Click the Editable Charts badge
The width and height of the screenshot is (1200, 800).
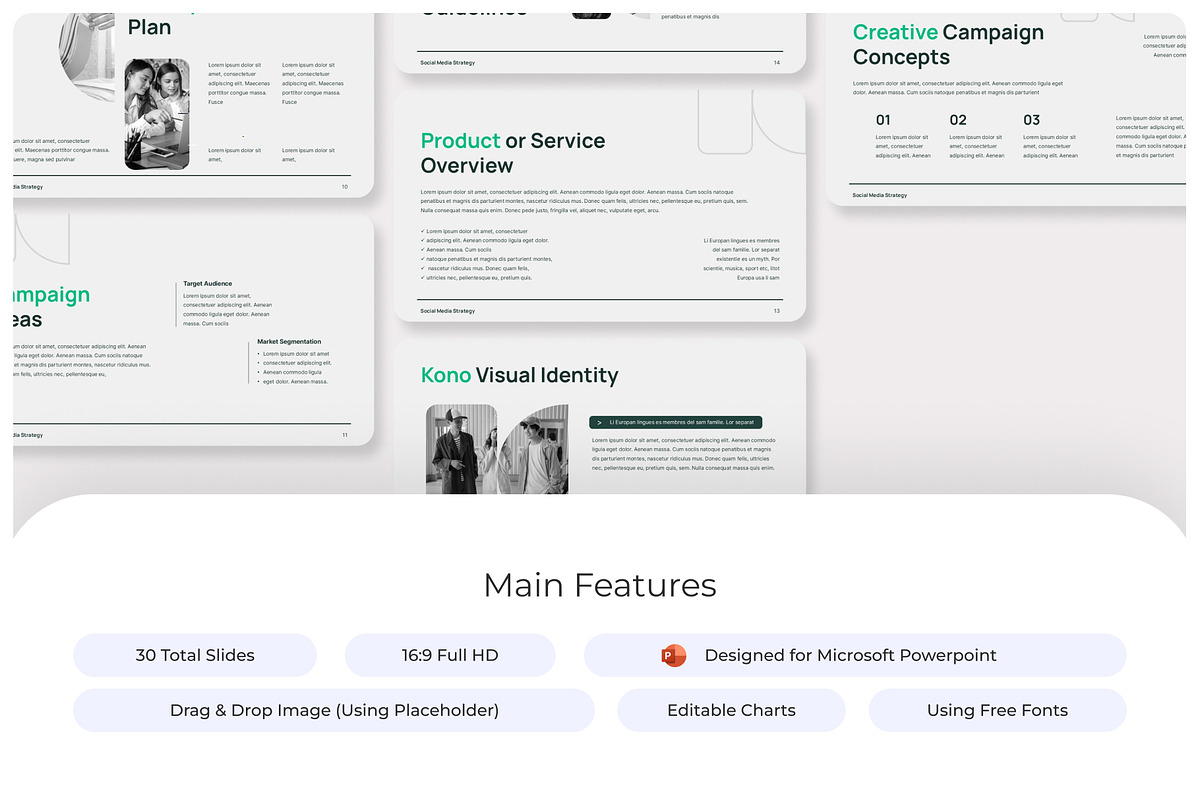[x=731, y=710]
